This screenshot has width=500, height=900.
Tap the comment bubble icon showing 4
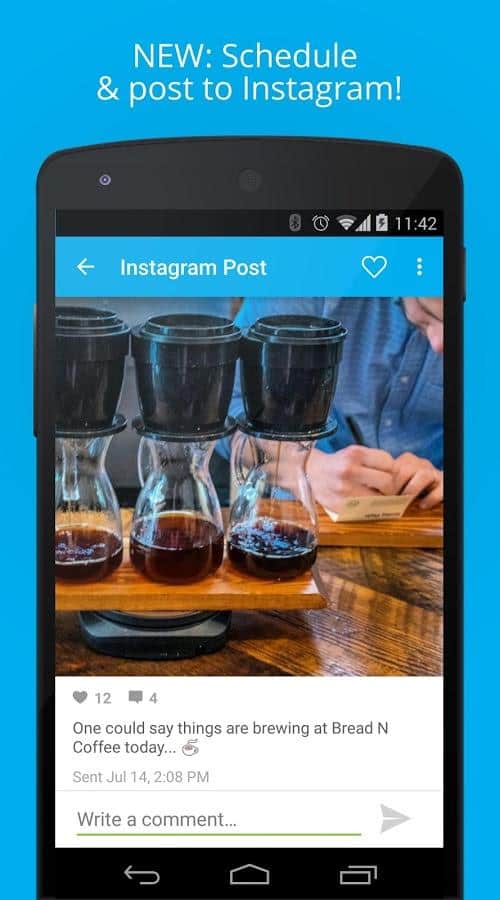click(x=143, y=698)
